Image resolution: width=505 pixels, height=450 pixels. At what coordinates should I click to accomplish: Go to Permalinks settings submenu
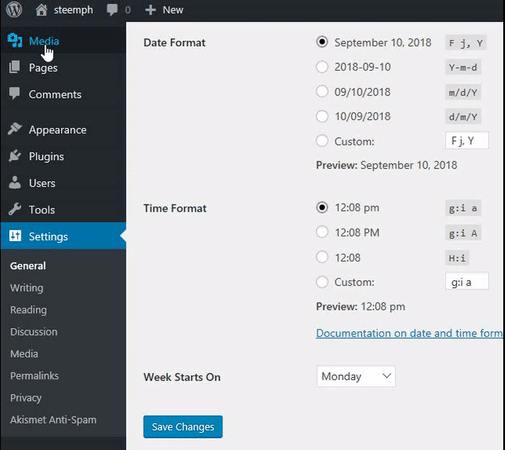tap(34, 376)
